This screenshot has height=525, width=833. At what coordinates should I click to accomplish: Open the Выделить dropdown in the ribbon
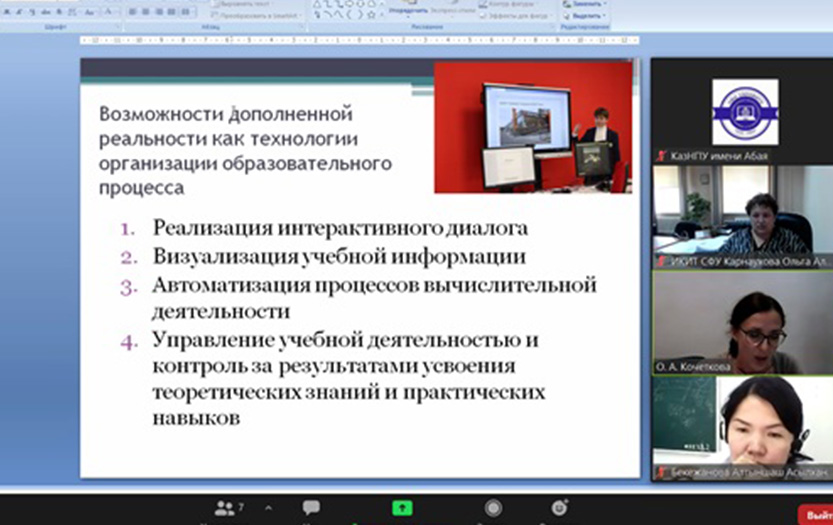pos(588,16)
